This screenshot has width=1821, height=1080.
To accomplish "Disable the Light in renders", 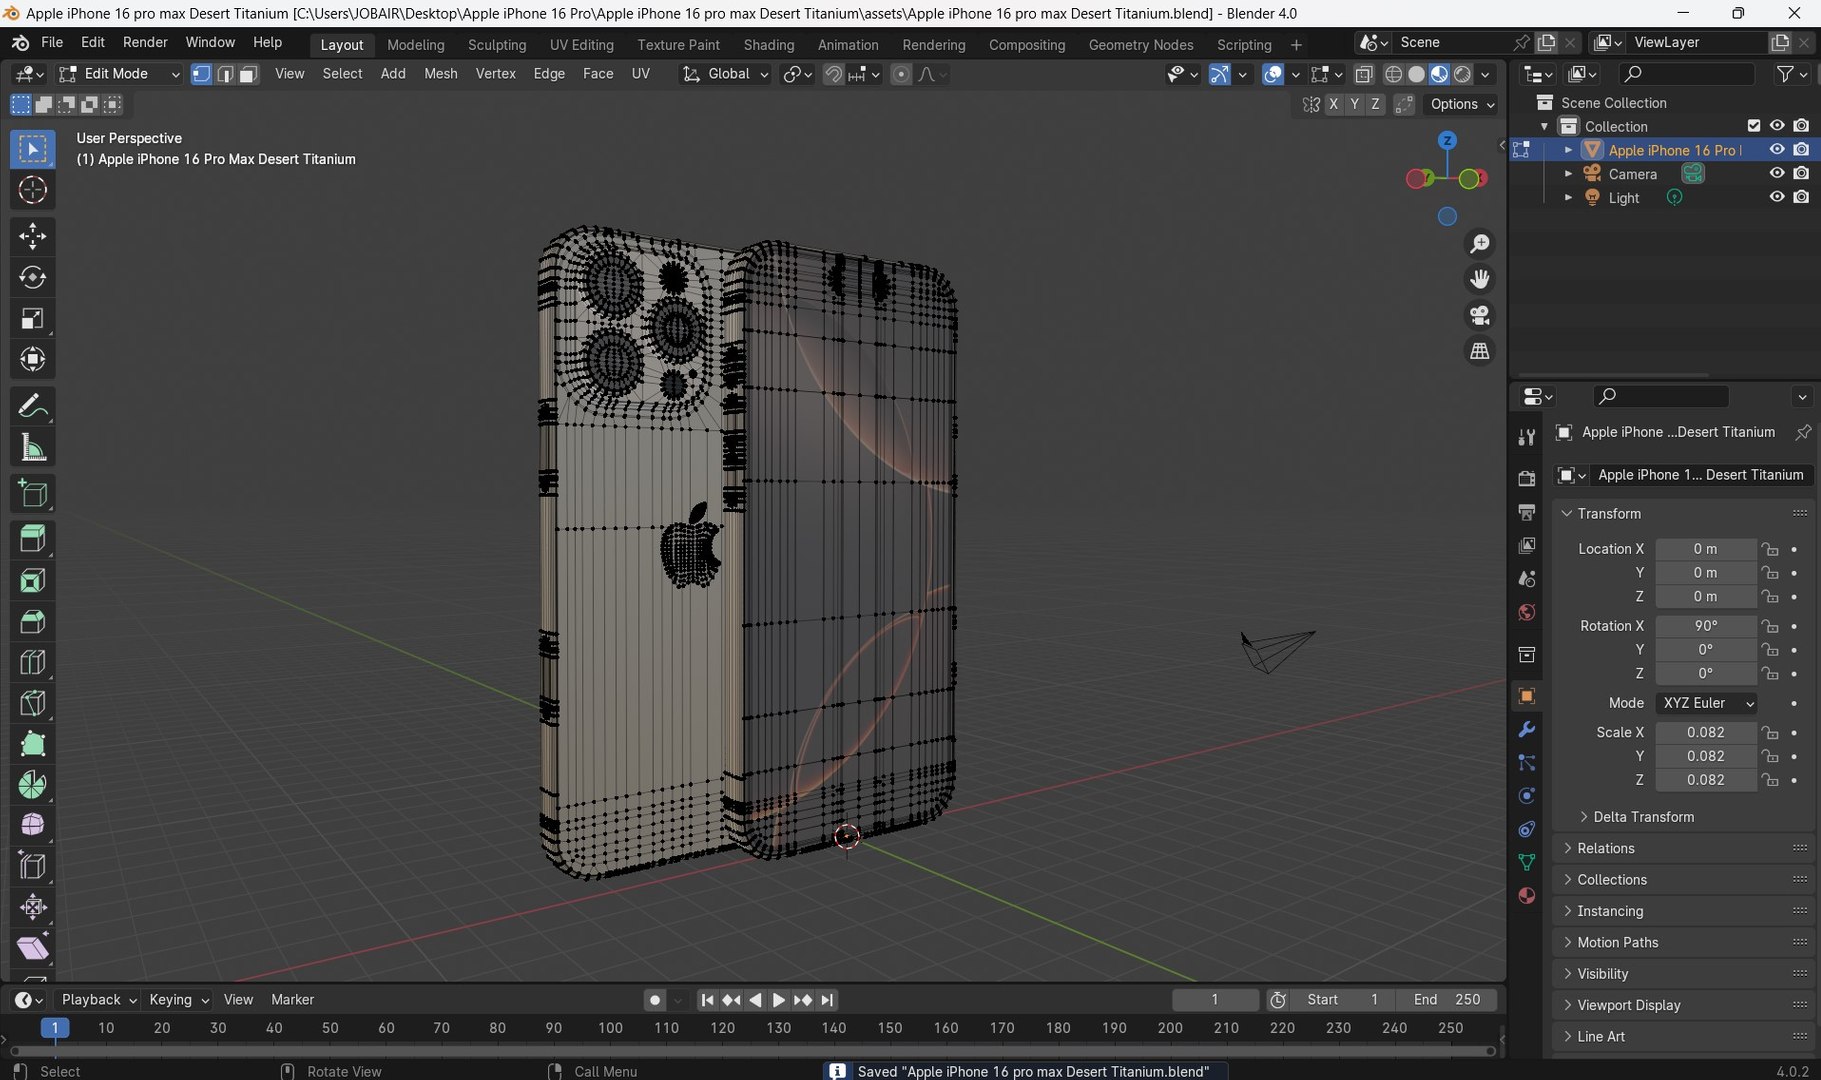I will 1801,197.
